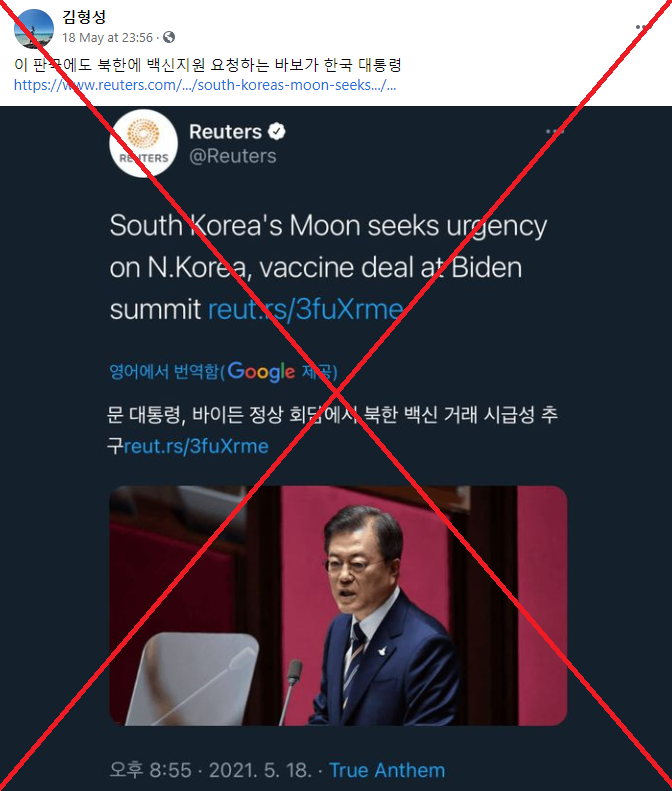
Task: Open the Facebook post options ellipsis
Action: coord(642,27)
